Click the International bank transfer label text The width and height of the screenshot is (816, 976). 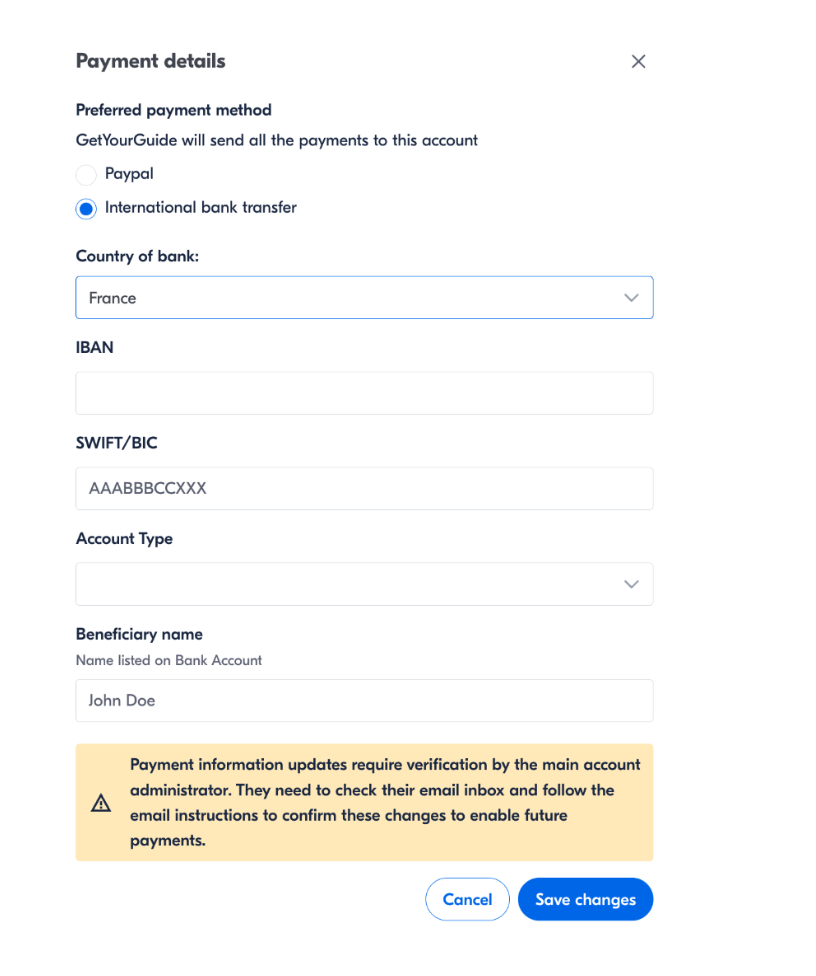(201, 208)
